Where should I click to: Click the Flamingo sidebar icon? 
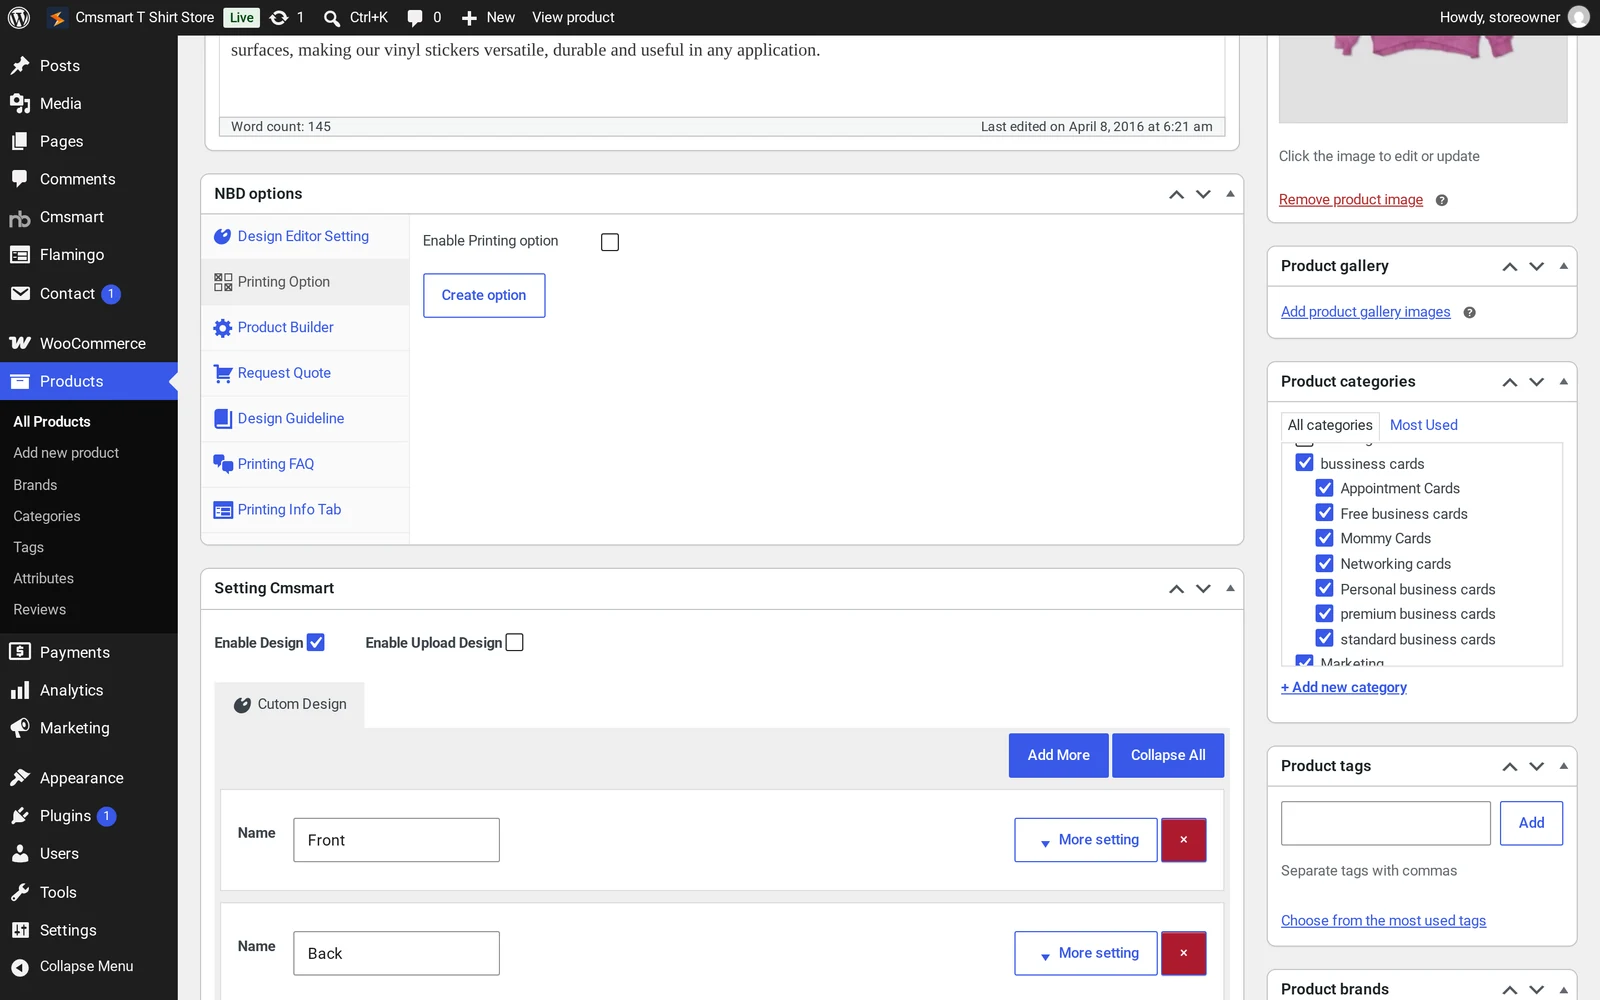pyautogui.click(x=20, y=255)
